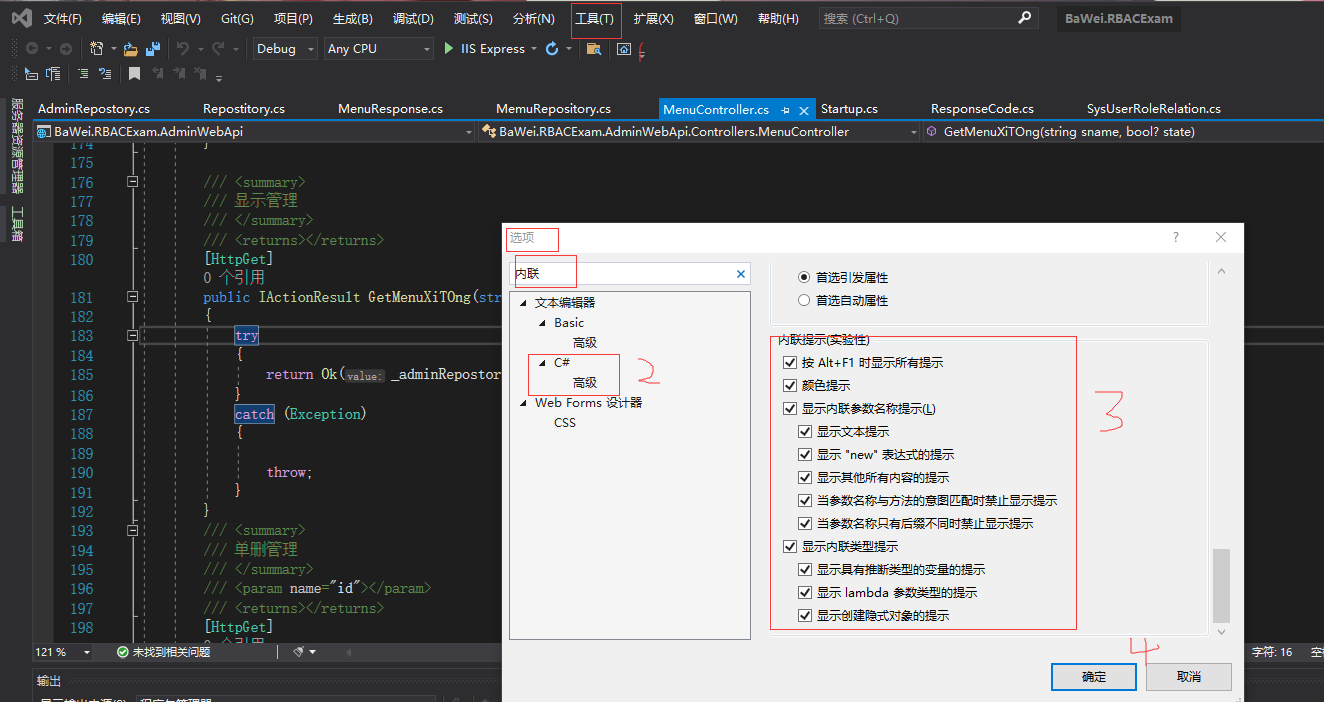Click the magnifier icon in the search box
Image resolution: width=1324 pixels, height=702 pixels.
pos(1025,18)
